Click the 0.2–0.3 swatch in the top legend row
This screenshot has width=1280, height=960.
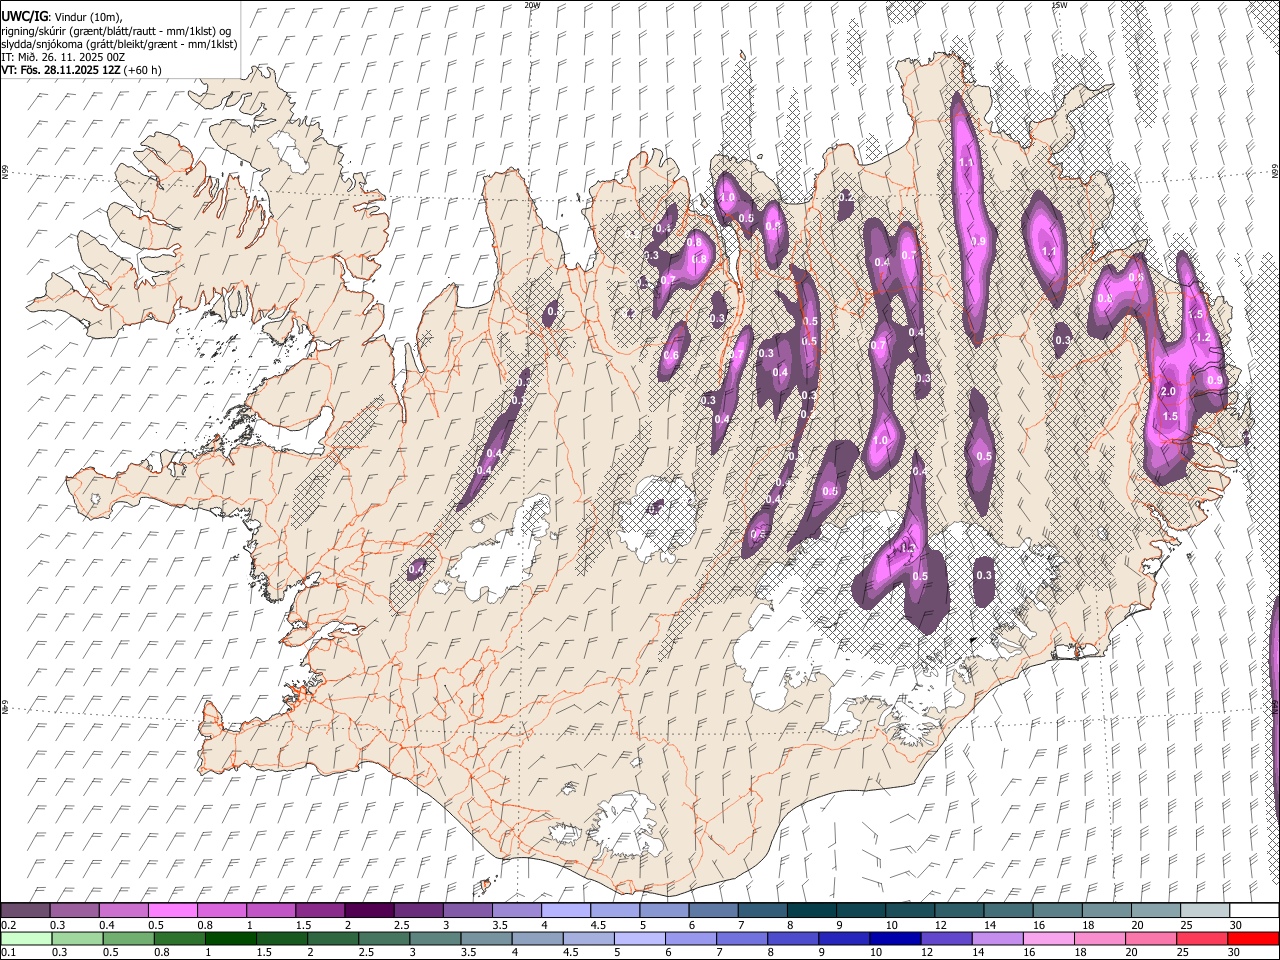pyautogui.click(x=25, y=910)
